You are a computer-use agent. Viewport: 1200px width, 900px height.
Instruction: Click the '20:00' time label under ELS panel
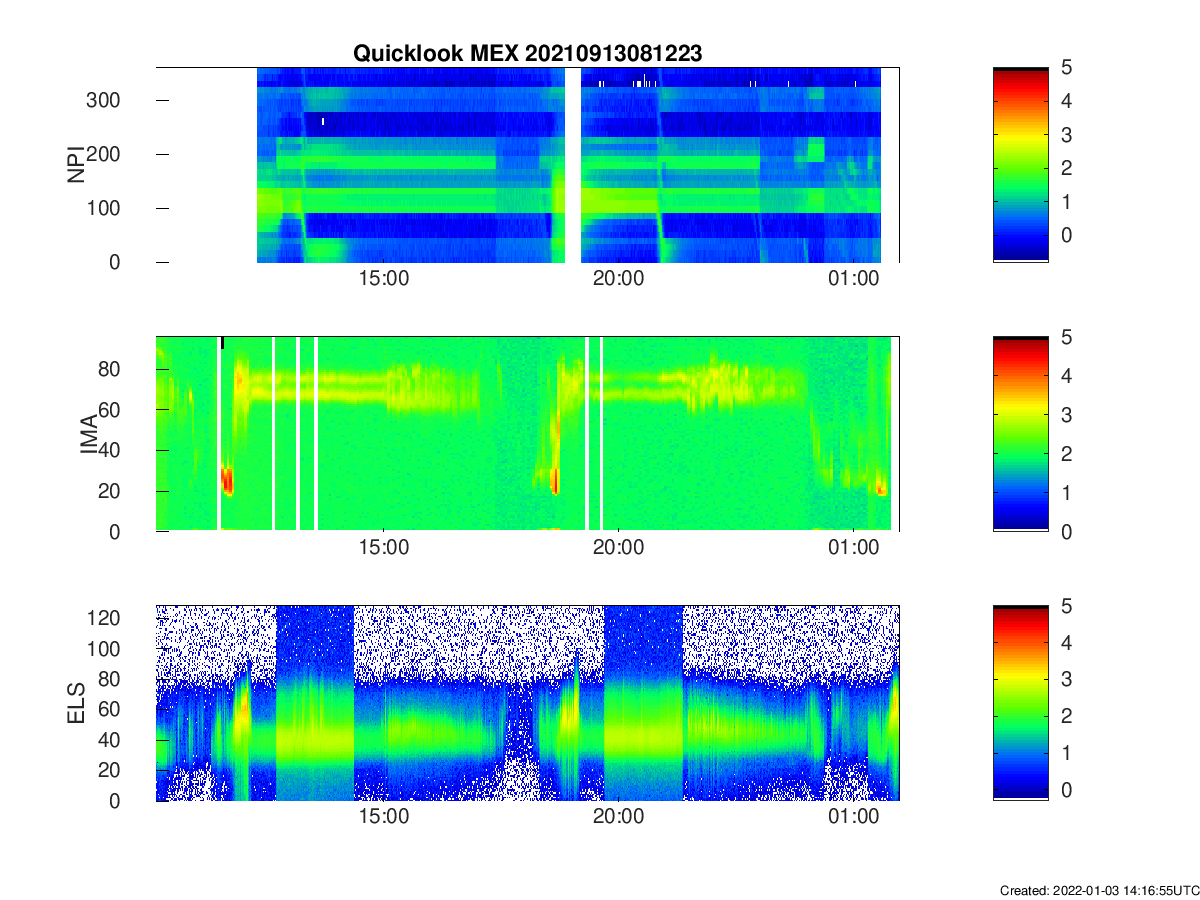click(x=618, y=819)
